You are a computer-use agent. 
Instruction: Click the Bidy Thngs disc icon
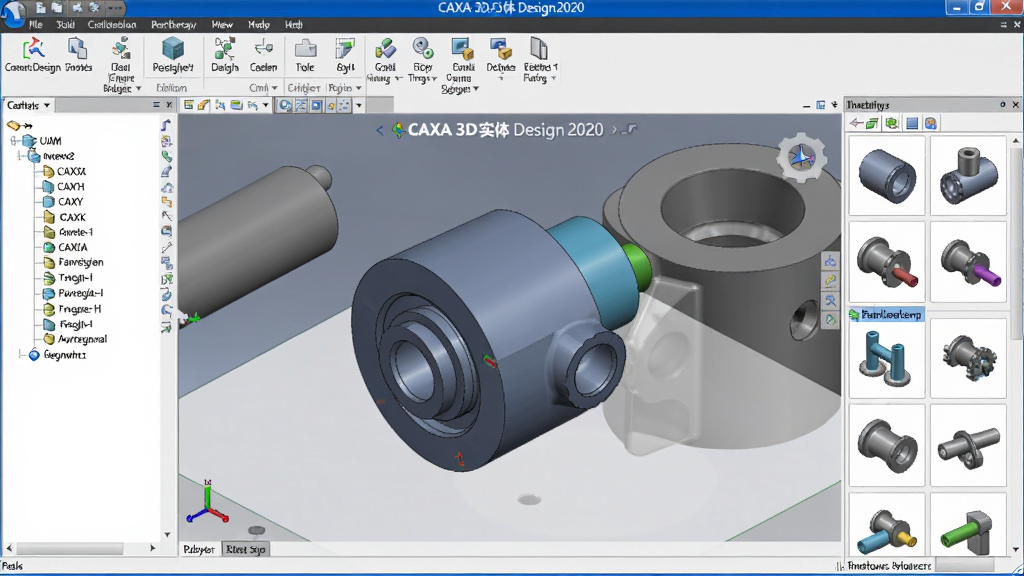coord(423,48)
